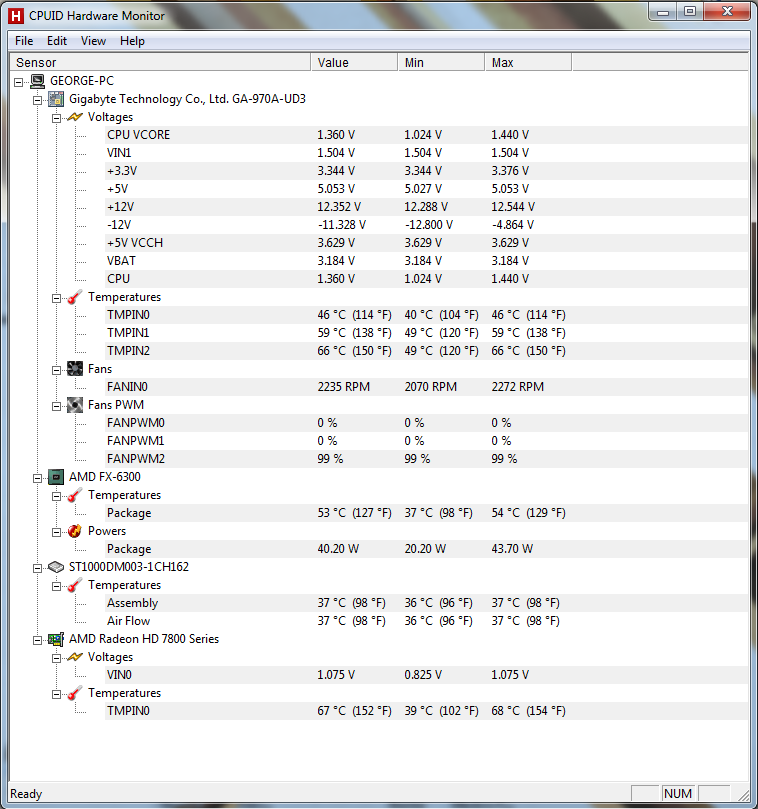Image resolution: width=758 pixels, height=809 pixels.
Task: Select the +12V voltage row
Action: click(x=427, y=207)
